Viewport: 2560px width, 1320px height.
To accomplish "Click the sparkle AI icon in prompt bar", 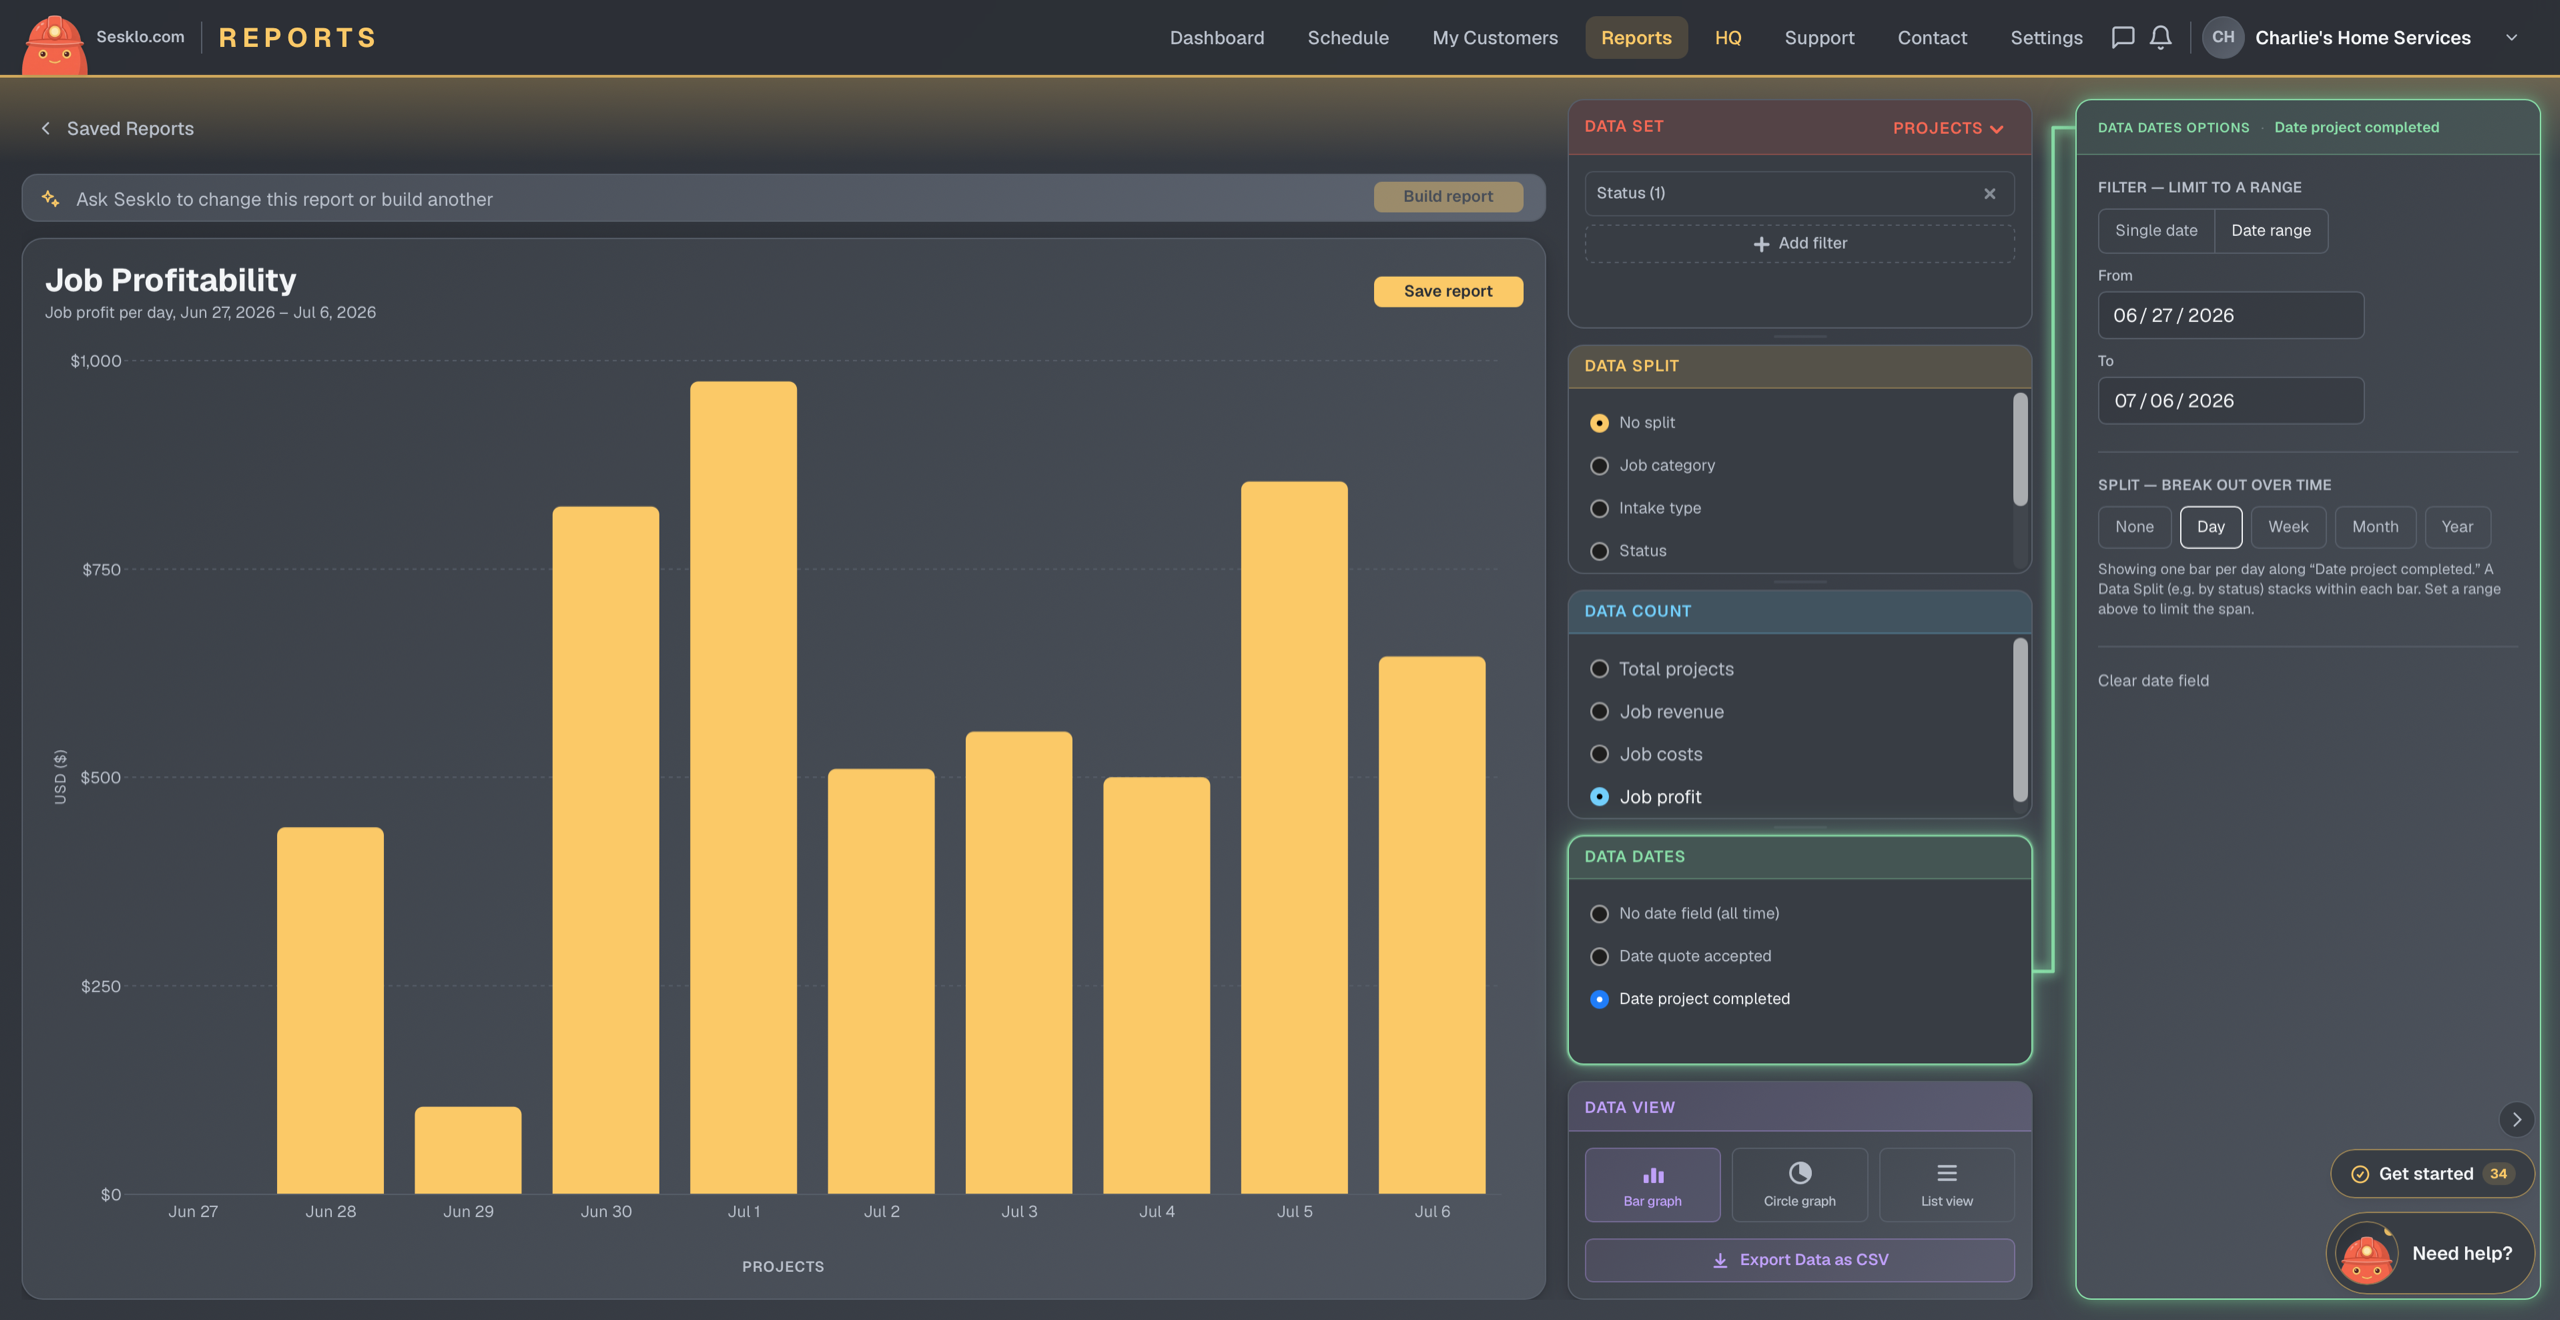I will (x=50, y=199).
